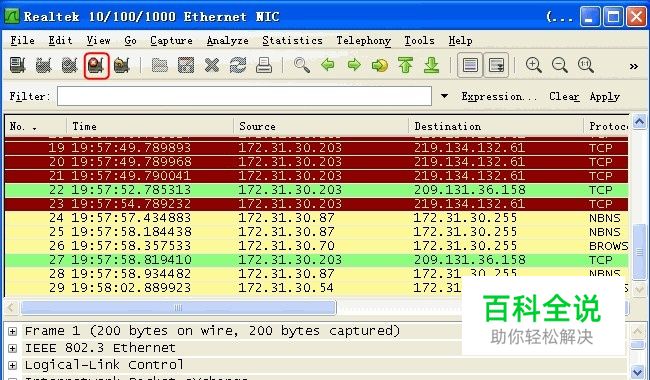
Task: Save capture file floppy icon
Action: click(186, 65)
